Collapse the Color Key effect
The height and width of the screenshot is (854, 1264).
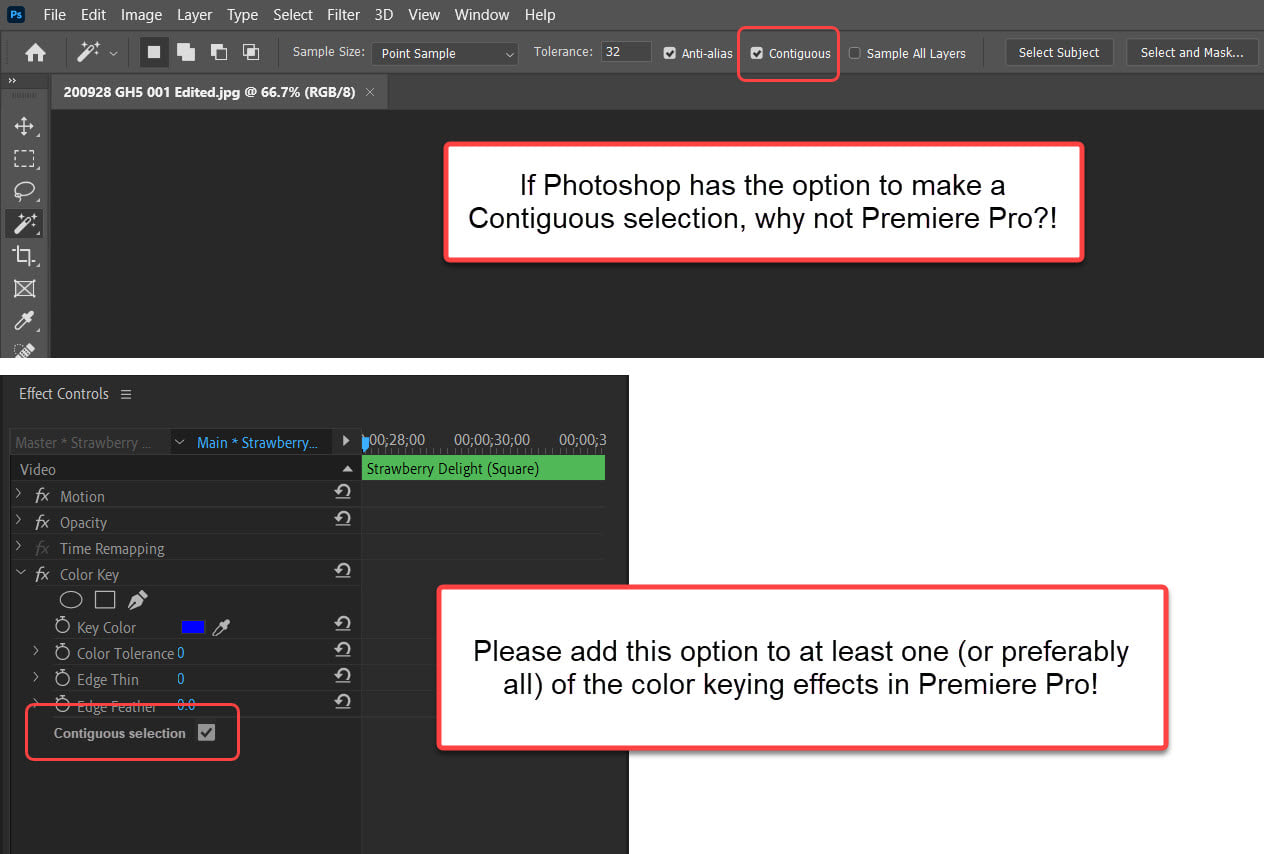click(21, 574)
